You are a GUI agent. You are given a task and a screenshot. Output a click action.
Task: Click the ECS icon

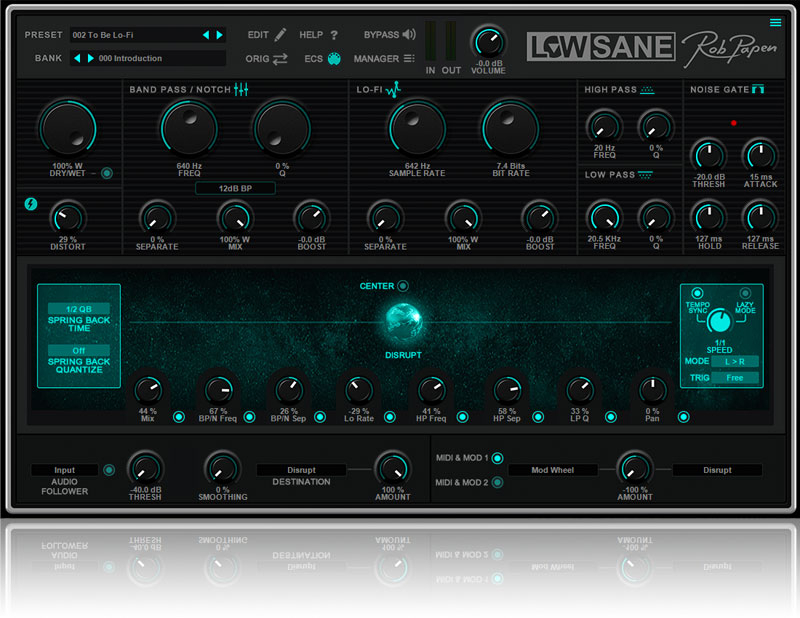pyautogui.click(x=335, y=59)
